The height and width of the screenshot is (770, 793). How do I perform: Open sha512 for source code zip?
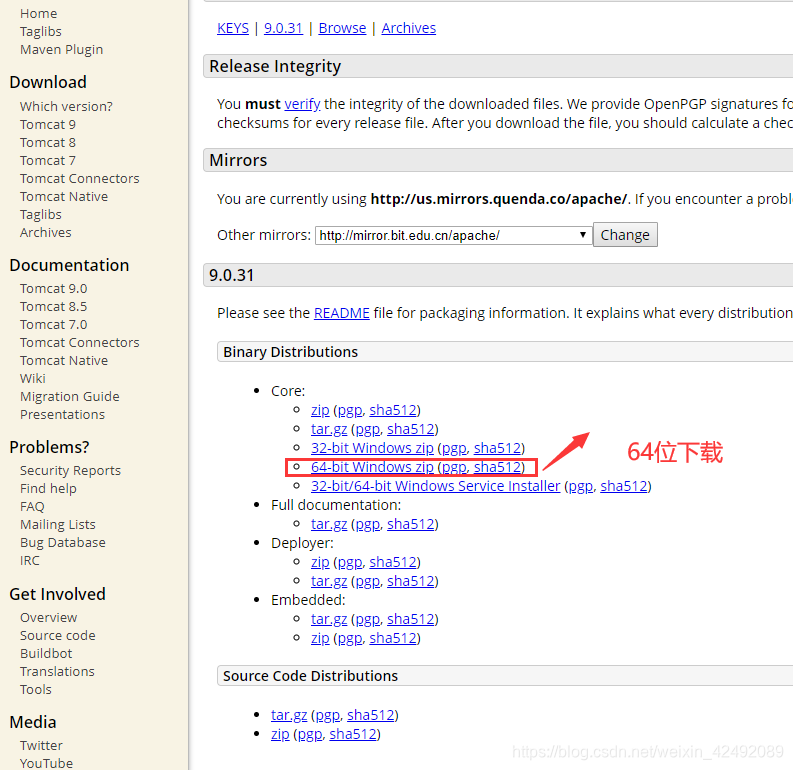[353, 734]
